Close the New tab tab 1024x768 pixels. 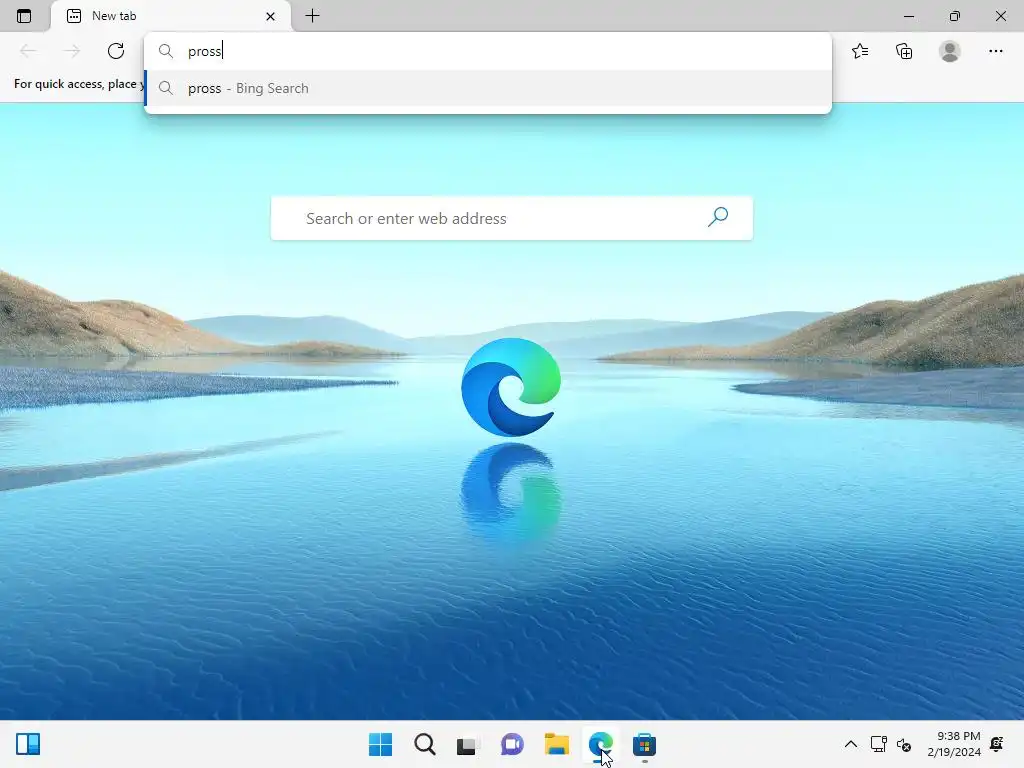click(x=270, y=16)
